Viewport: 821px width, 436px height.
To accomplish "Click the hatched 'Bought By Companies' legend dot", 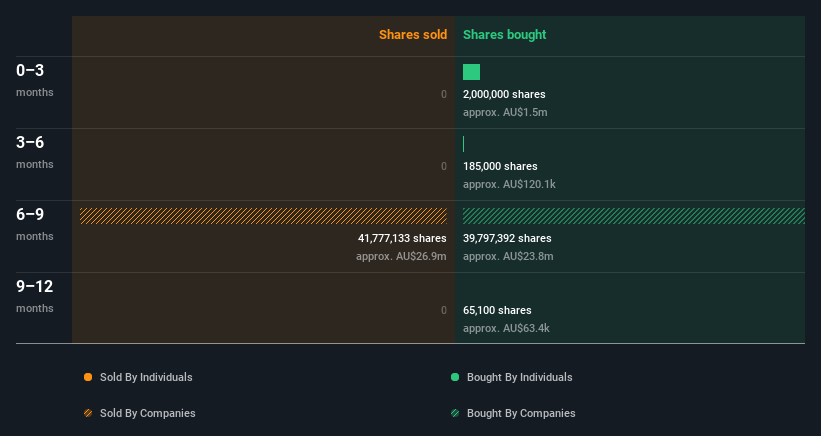I will coord(455,413).
